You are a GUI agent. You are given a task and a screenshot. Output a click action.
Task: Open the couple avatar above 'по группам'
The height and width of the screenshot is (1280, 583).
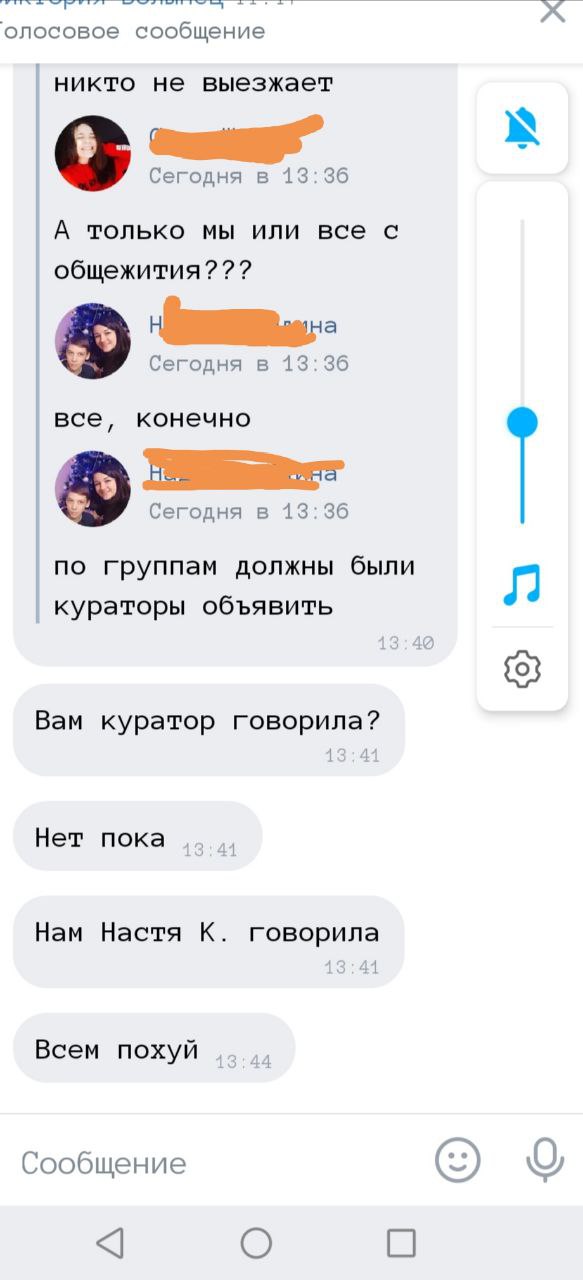tap(93, 489)
